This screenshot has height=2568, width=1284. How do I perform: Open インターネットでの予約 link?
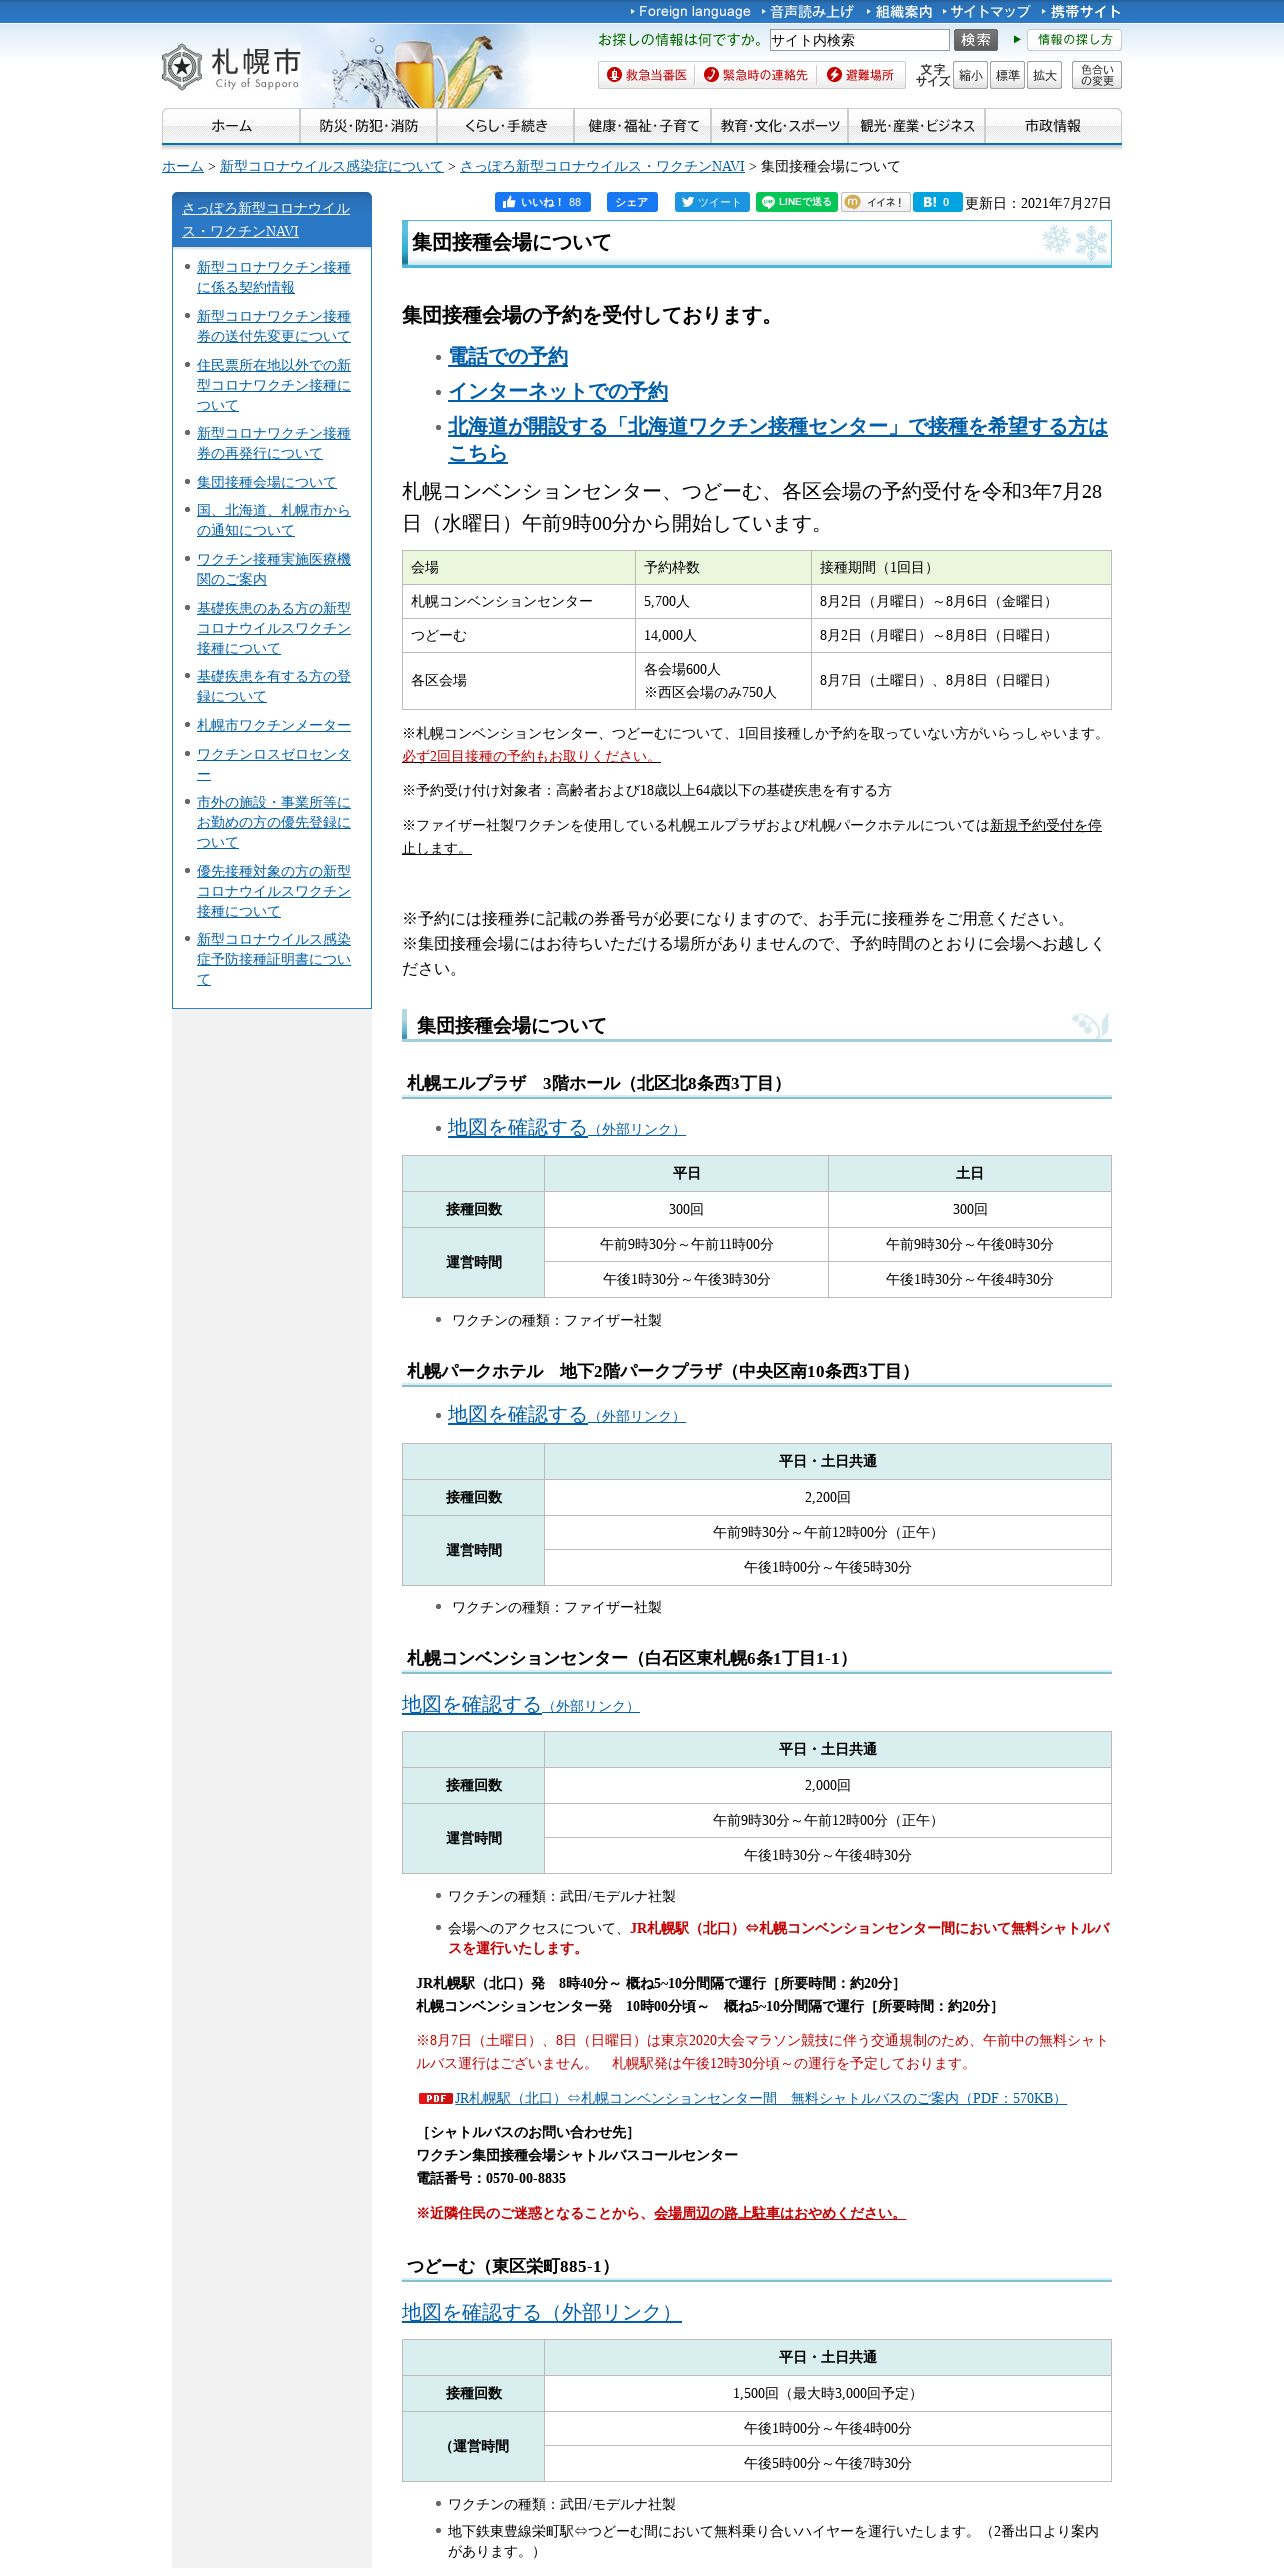click(557, 392)
